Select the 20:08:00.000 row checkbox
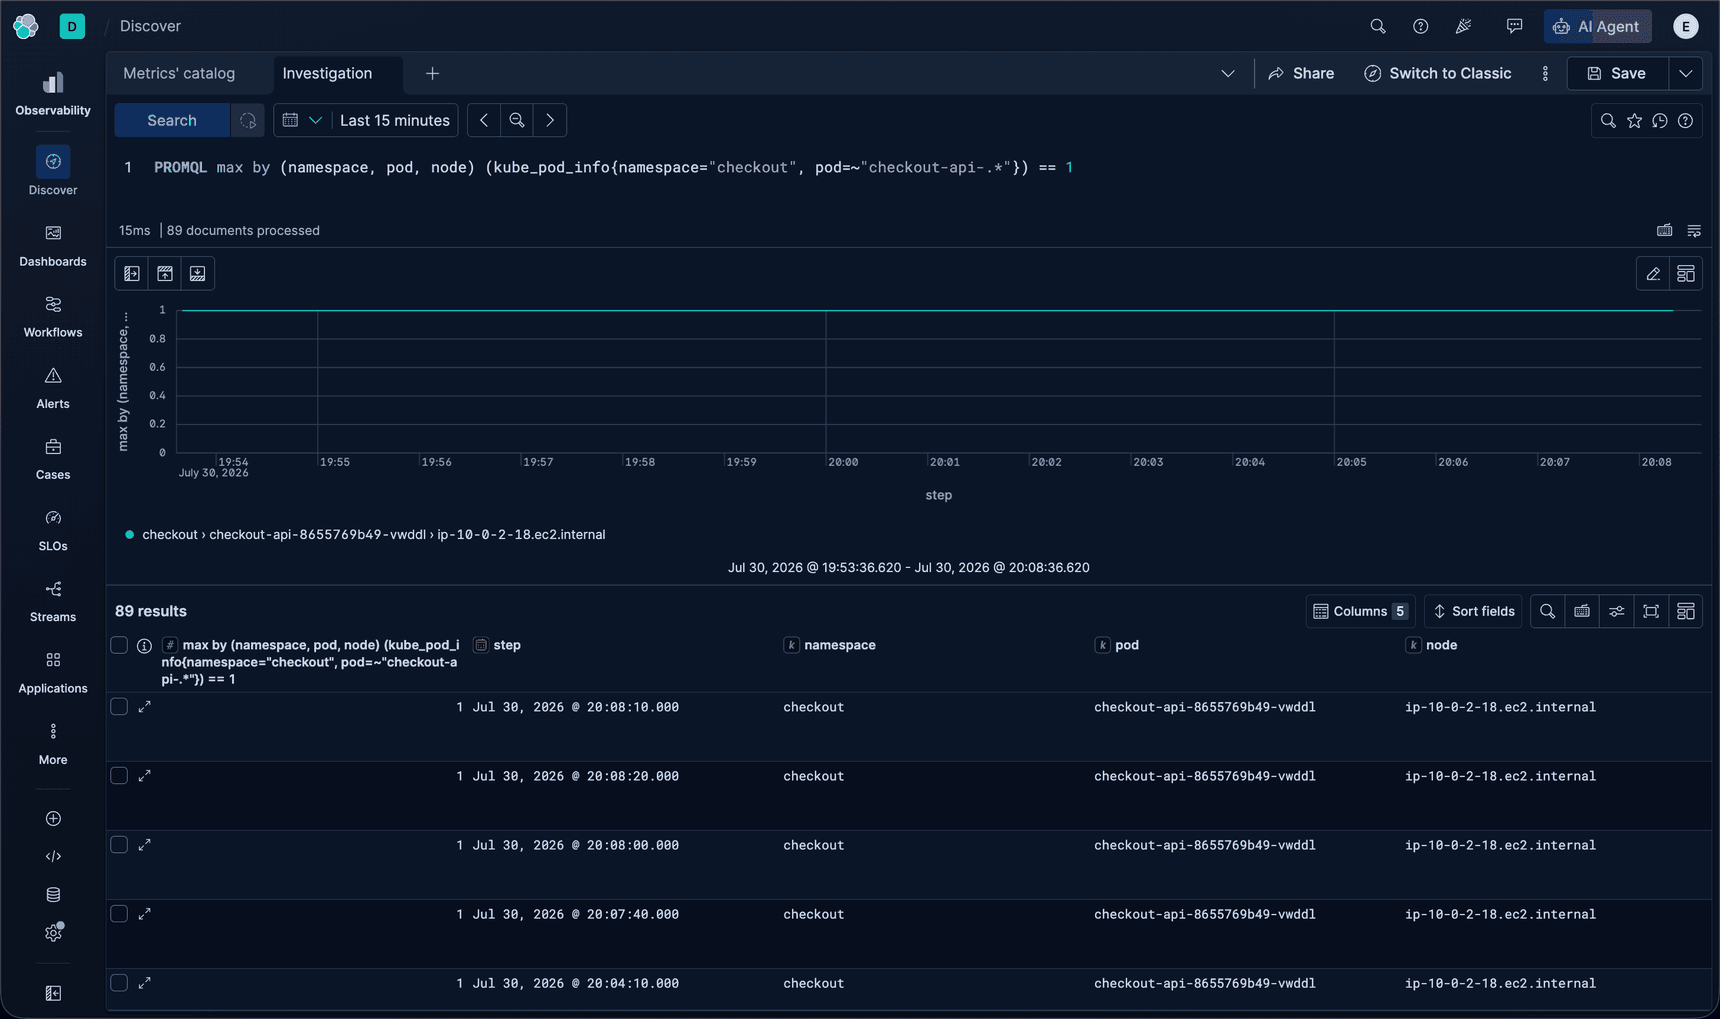The width and height of the screenshot is (1720, 1019). [119, 844]
